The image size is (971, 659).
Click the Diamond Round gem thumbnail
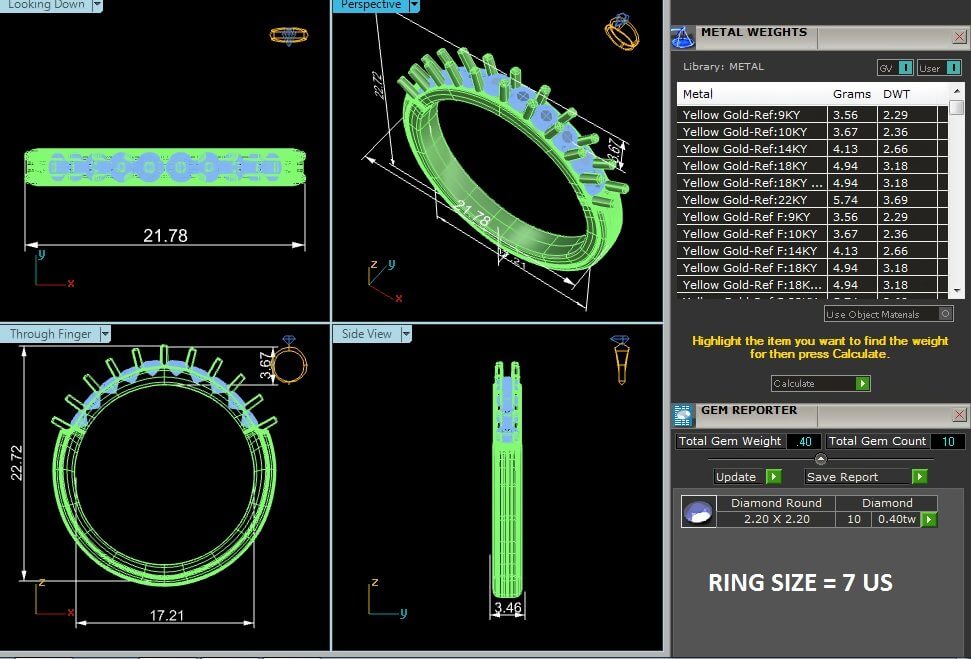[698, 511]
